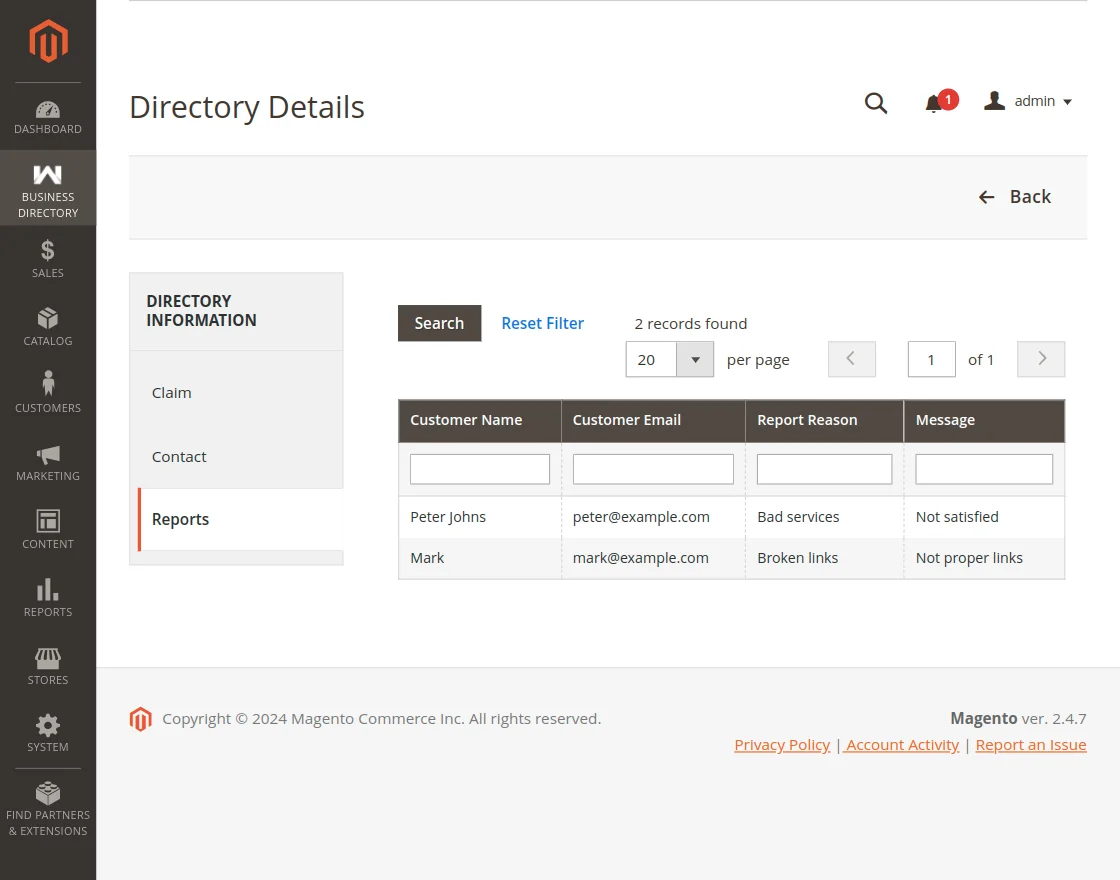Image resolution: width=1120 pixels, height=880 pixels.
Task: Click the Customer Name filter field
Action: 479,468
